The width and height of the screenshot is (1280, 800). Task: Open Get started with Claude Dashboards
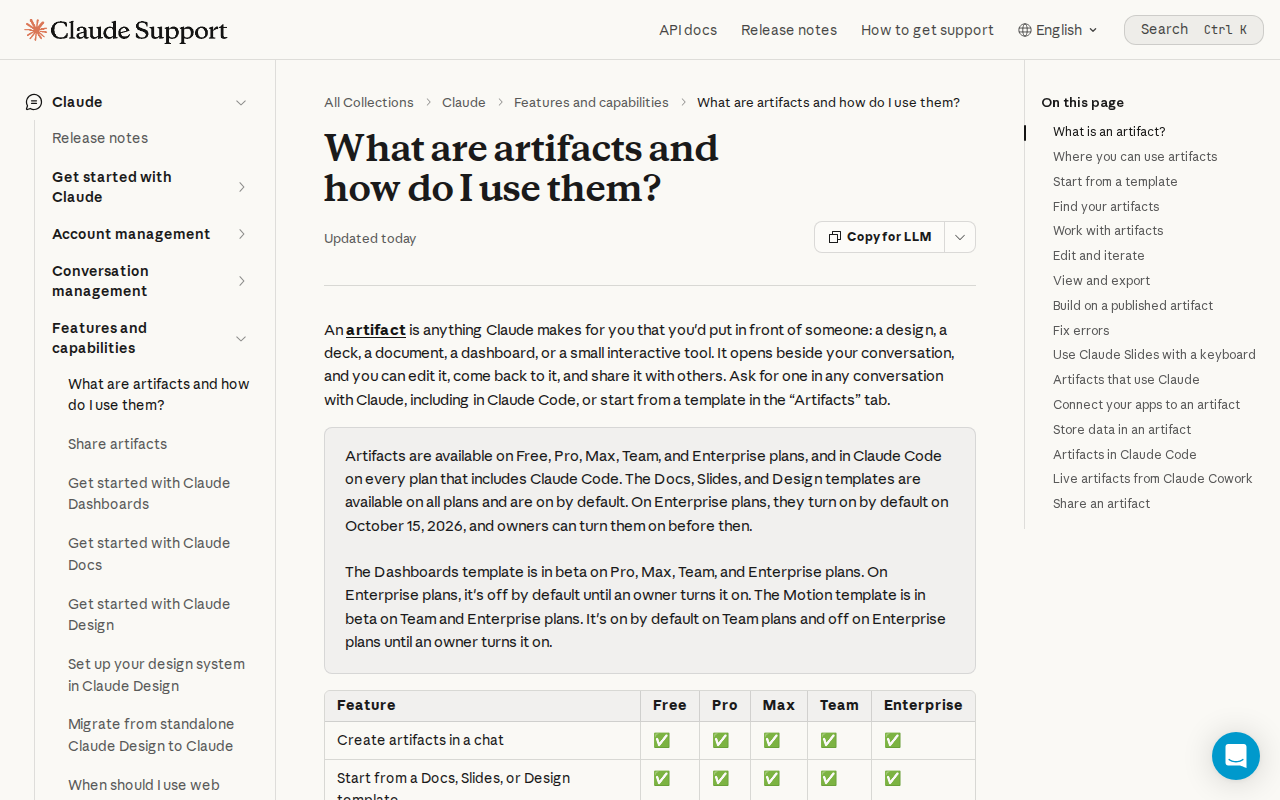pyautogui.click(x=149, y=493)
